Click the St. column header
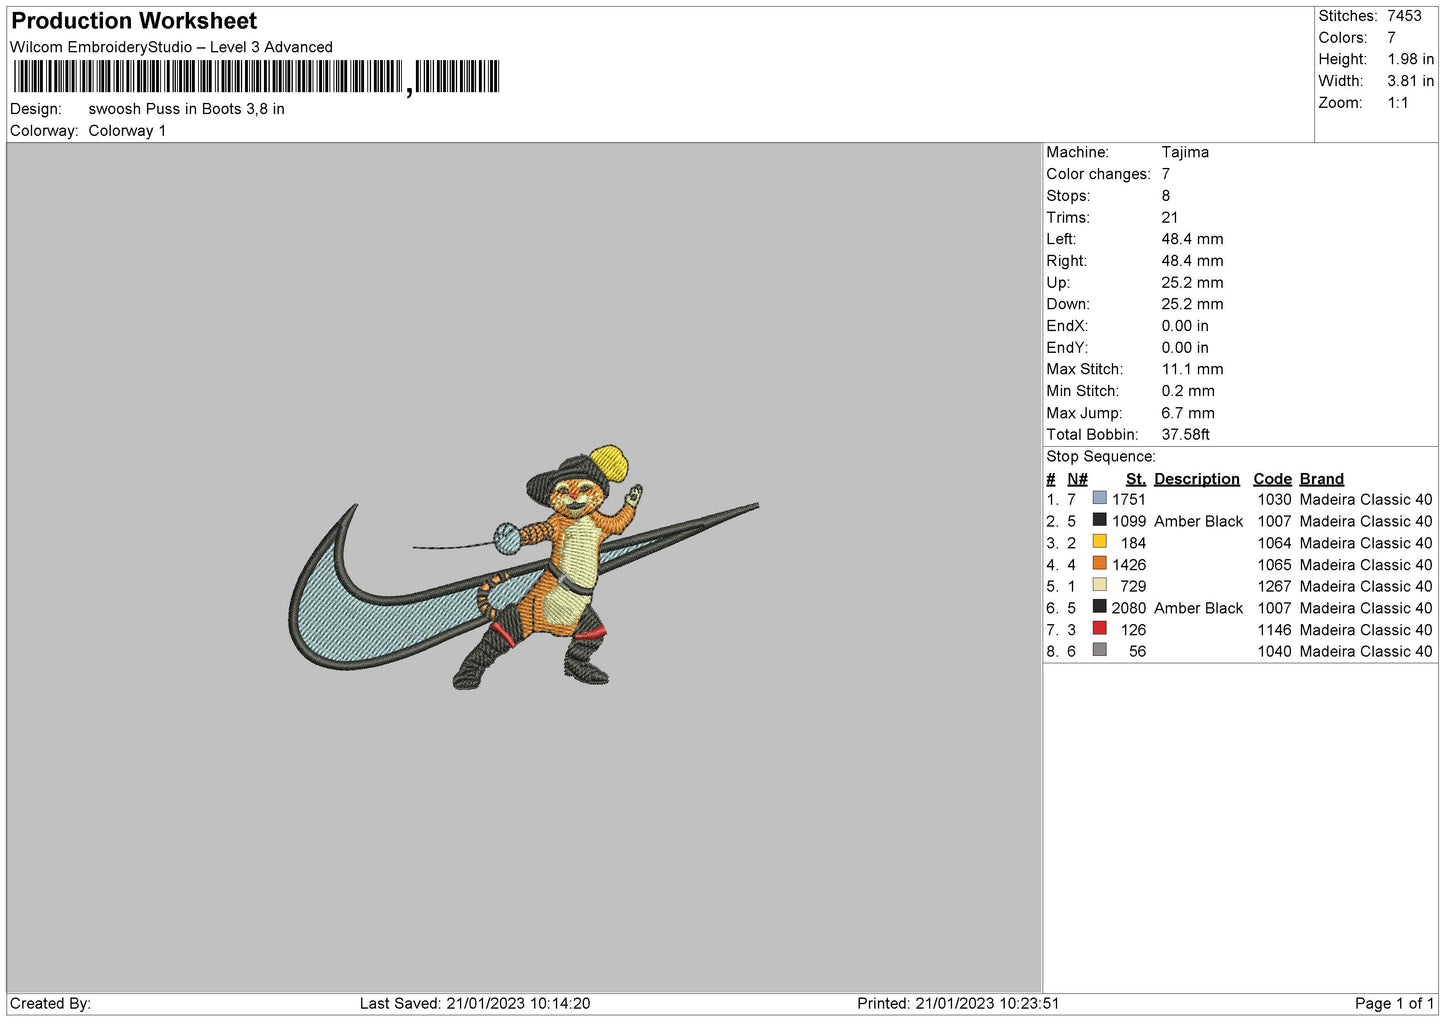Screen dimensions: 1445x1021 (1135, 479)
